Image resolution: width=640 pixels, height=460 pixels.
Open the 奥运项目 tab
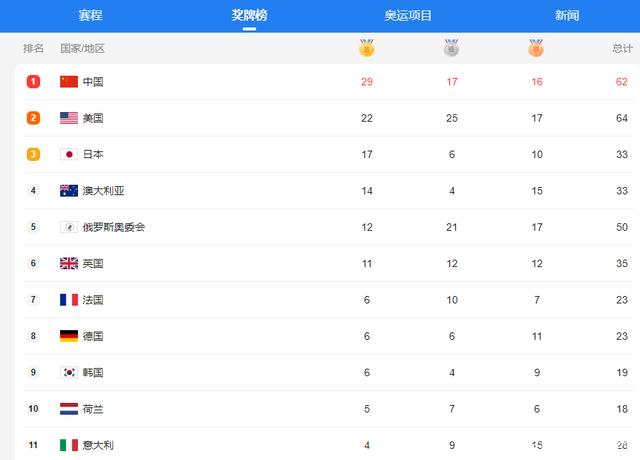pyautogui.click(x=408, y=15)
